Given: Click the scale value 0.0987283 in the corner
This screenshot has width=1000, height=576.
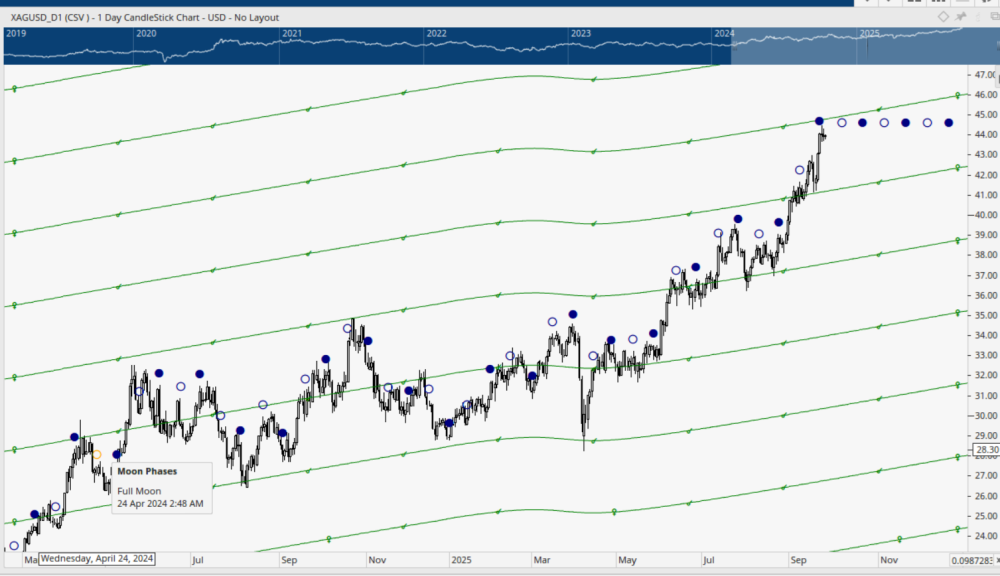Looking at the screenshot, I should click(x=973, y=559).
